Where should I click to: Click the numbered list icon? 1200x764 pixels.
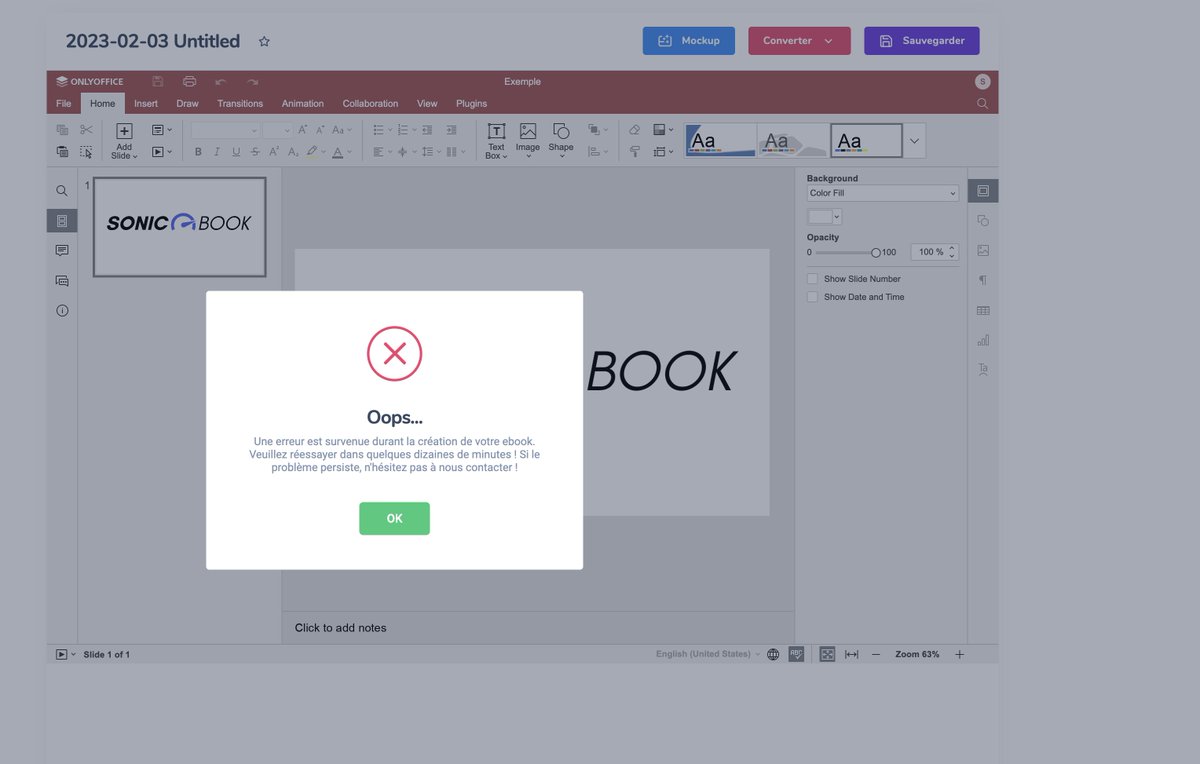402,130
